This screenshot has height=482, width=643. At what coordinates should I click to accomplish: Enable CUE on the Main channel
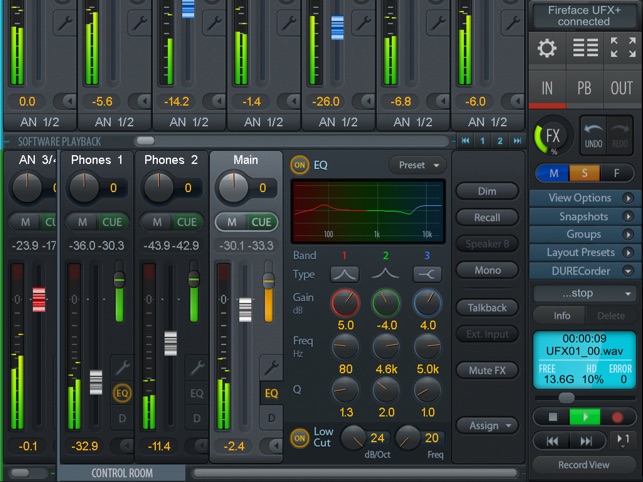click(261, 222)
